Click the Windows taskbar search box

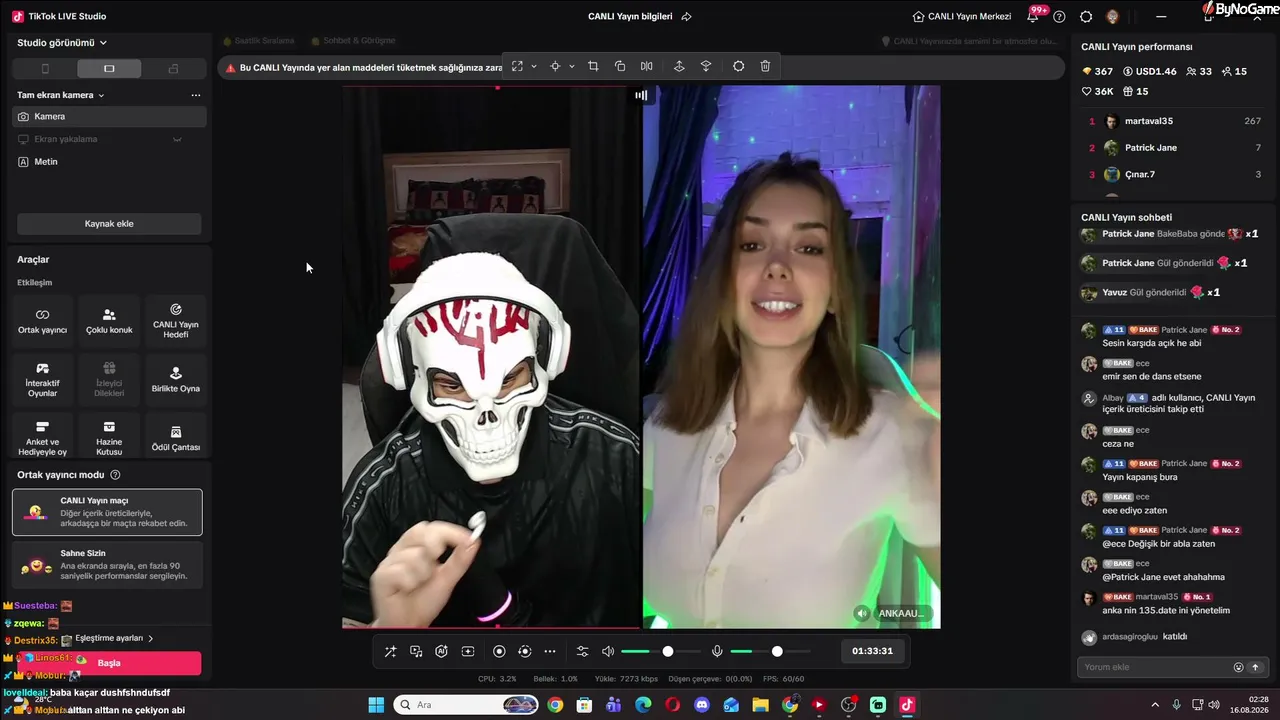click(x=466, y=705)
